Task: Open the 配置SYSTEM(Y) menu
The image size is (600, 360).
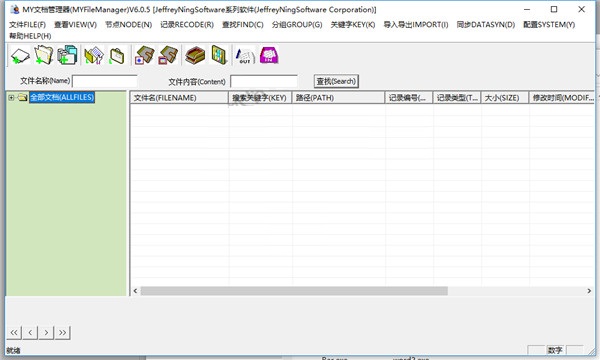Action: click(x=549, y=24)
